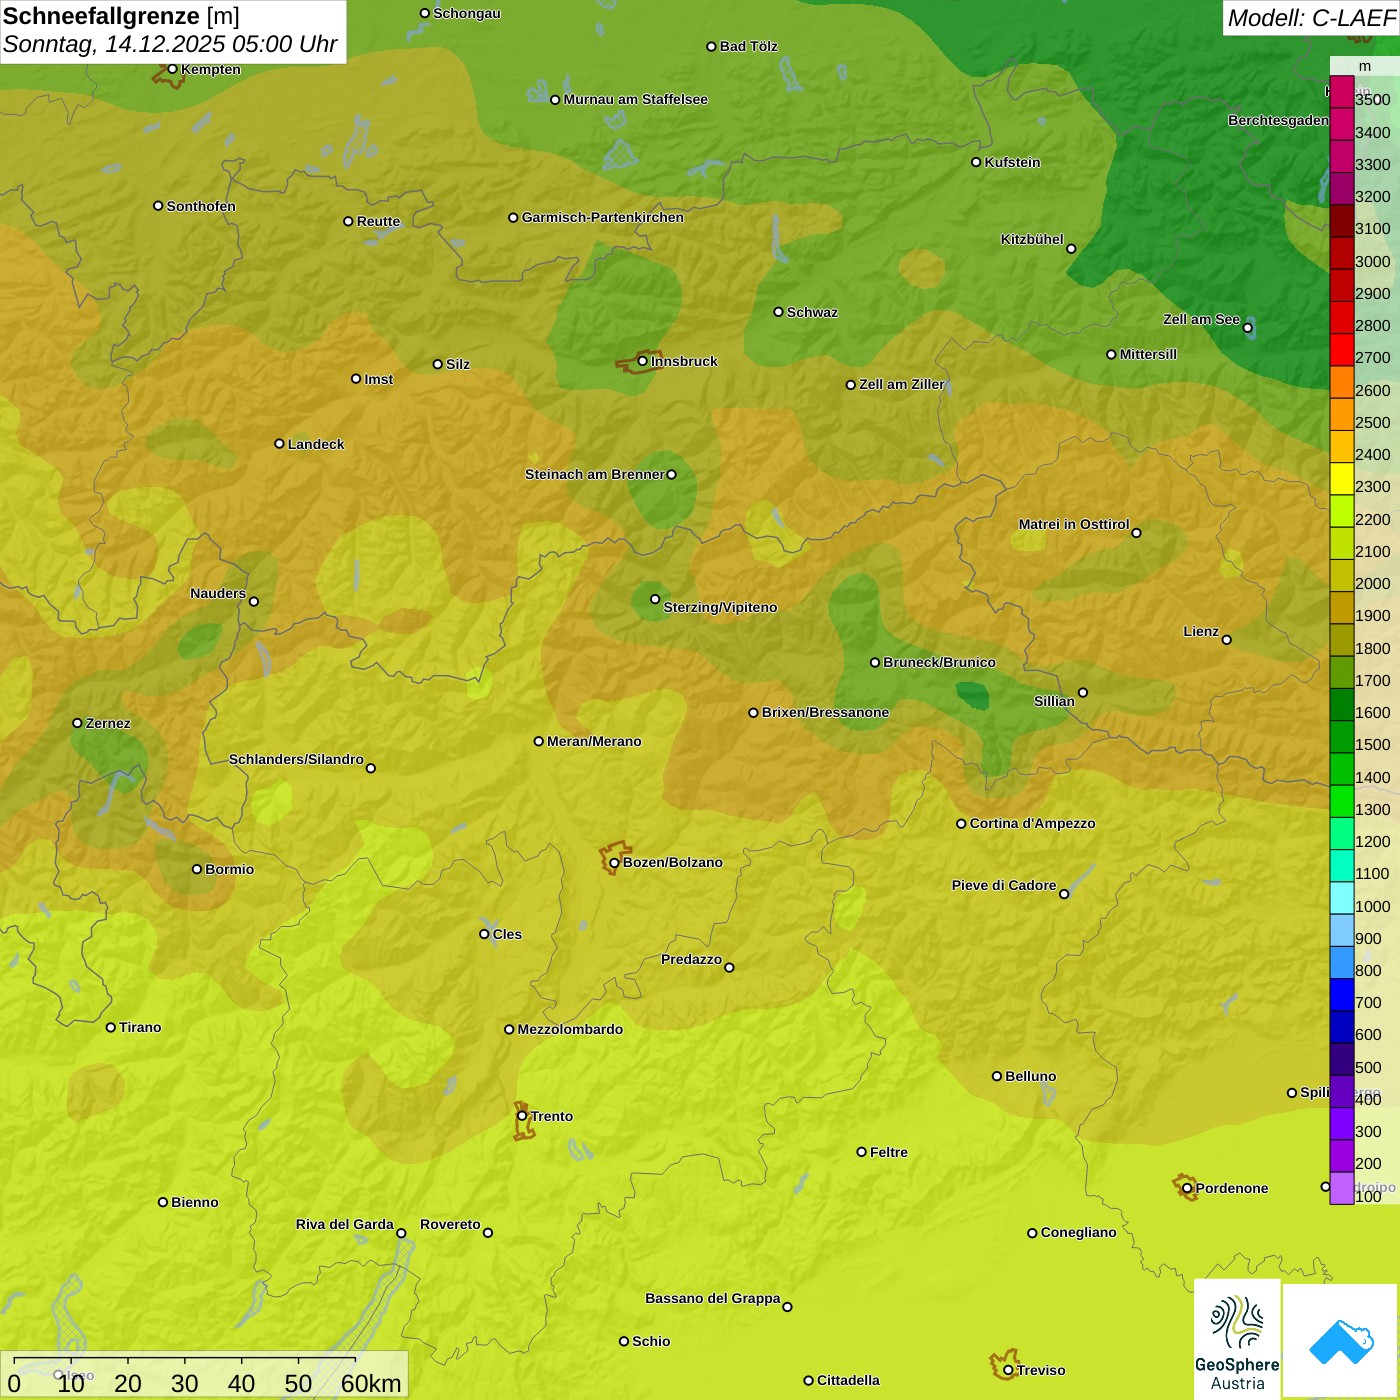The image size is (1400, 1400).
Task: Click the Mittersill label
Action: pyautogui.click(x=1148, y=354)
